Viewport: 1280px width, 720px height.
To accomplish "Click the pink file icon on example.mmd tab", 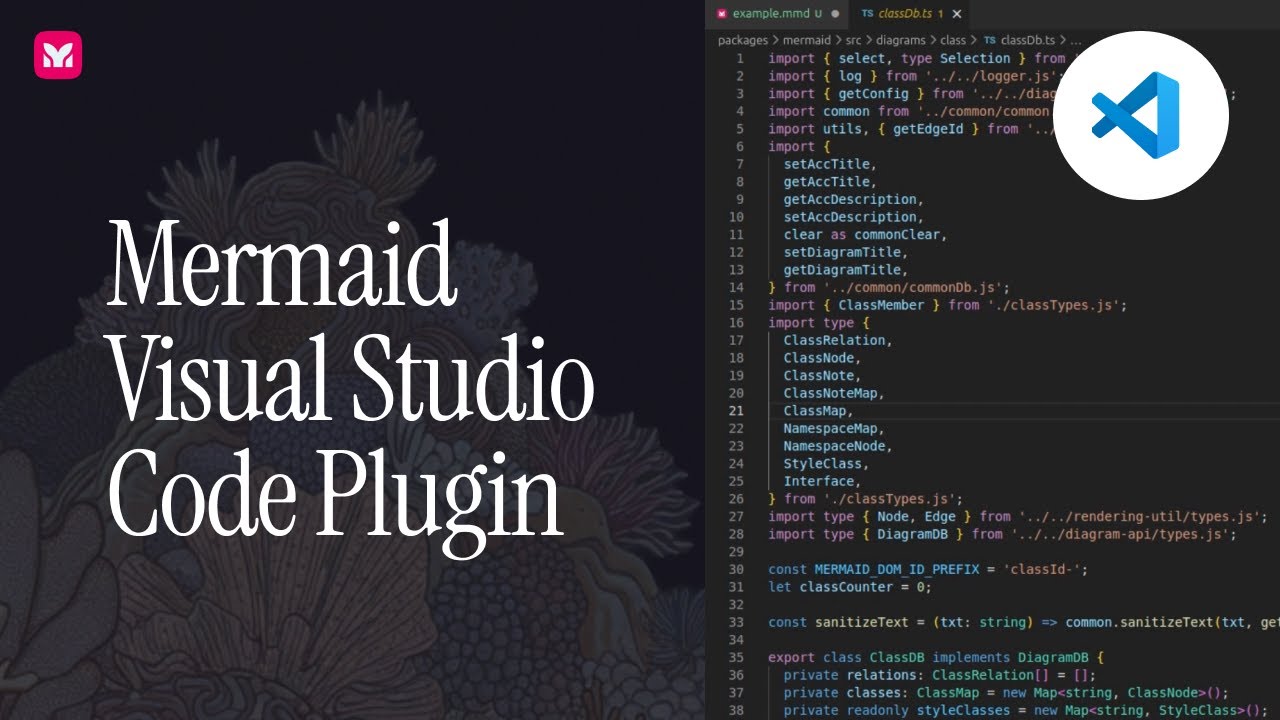I will 722,14.
